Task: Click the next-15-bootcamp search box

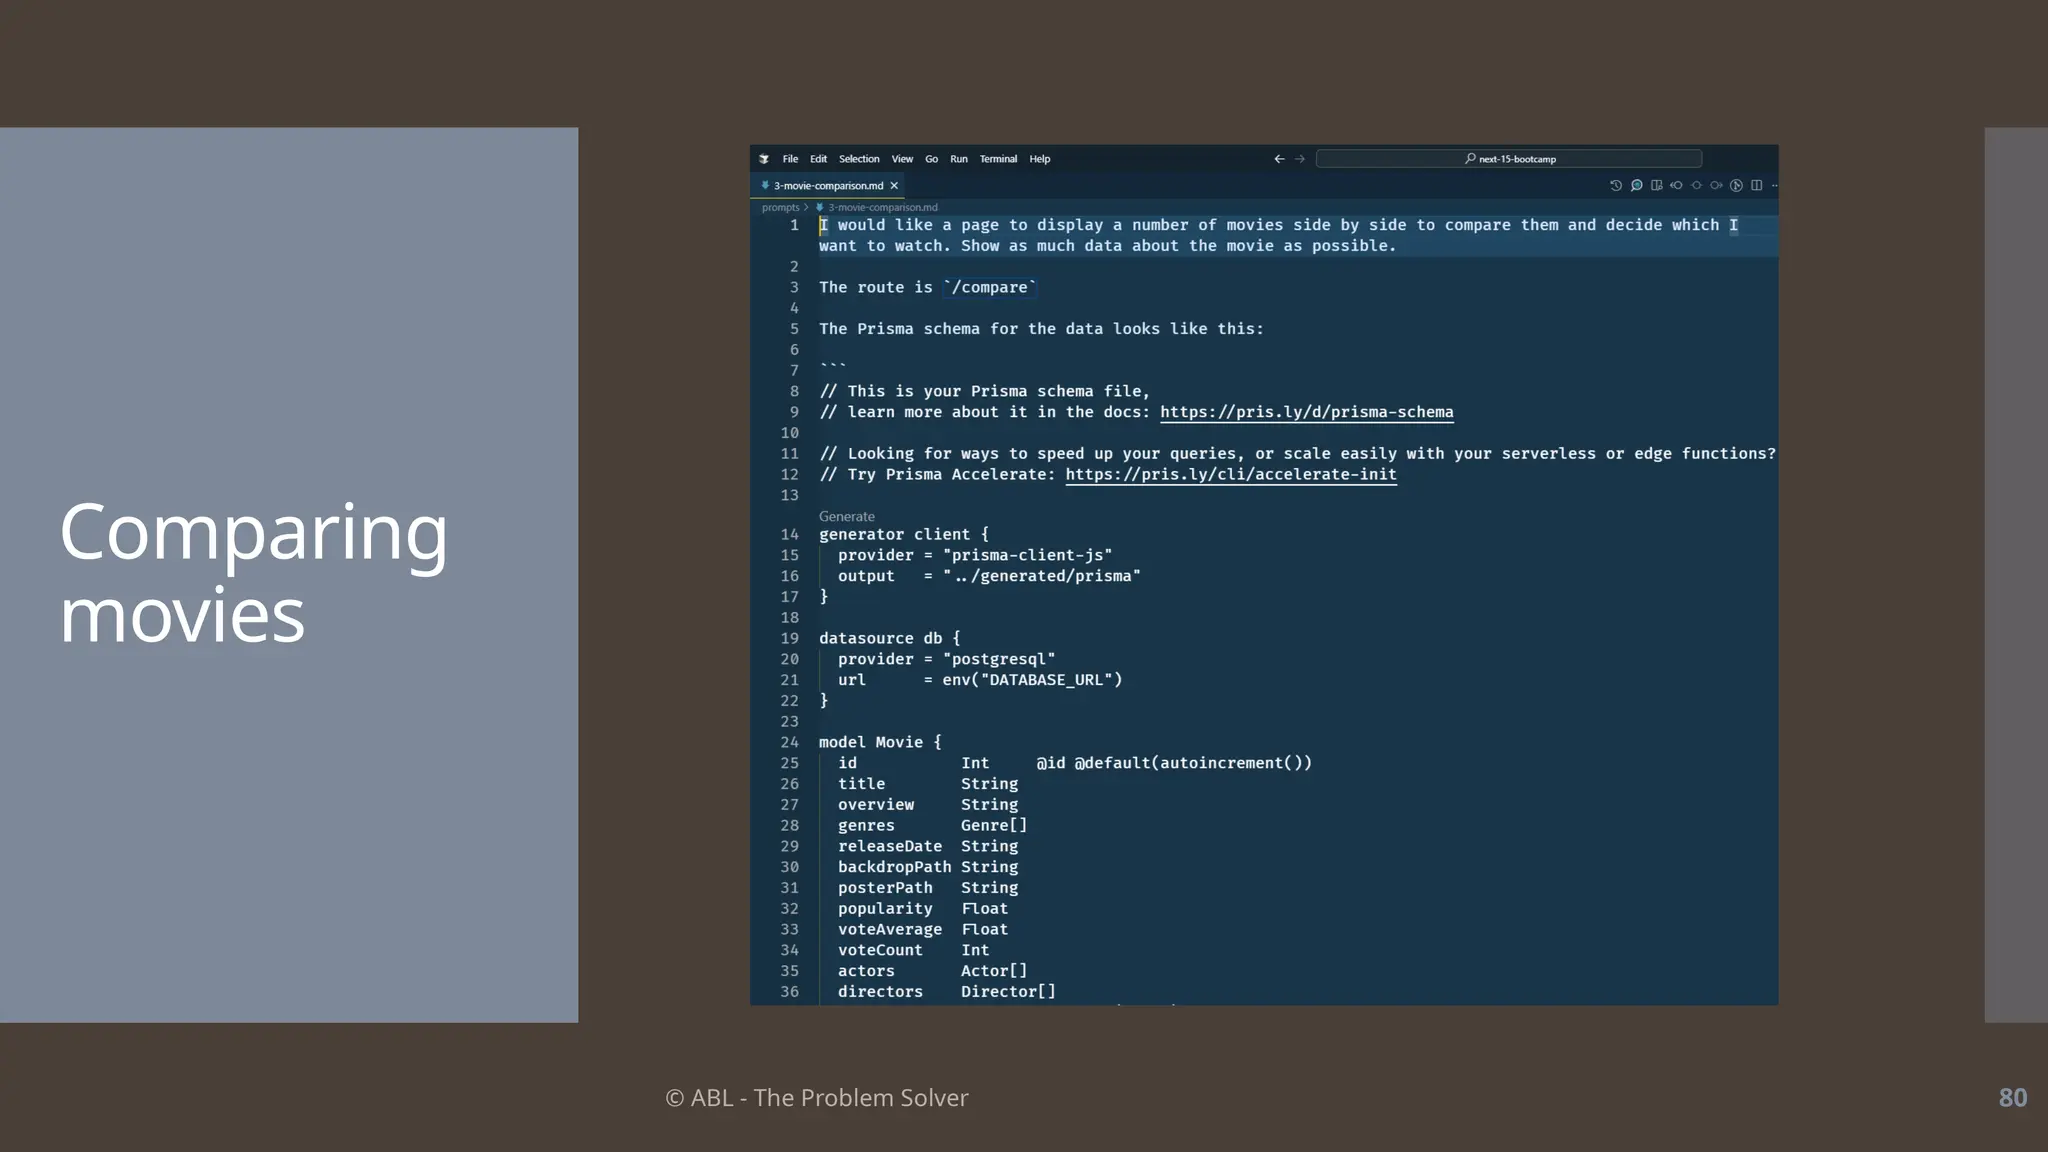Action: pos(1509,159)
